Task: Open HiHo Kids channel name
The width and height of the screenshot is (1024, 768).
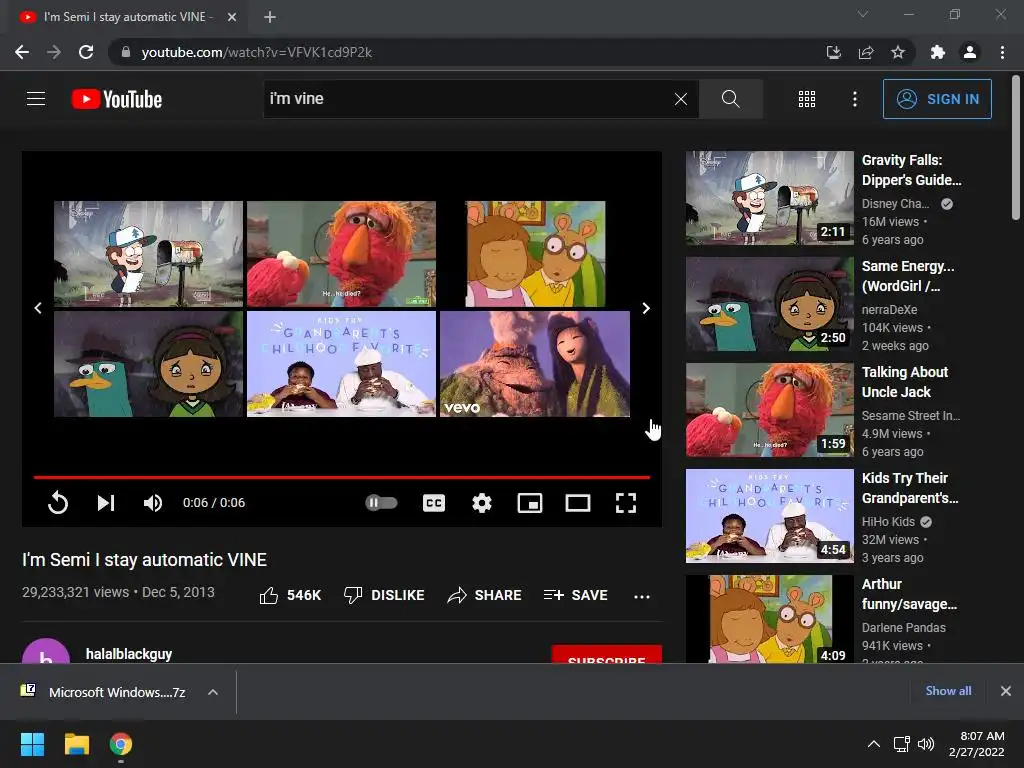Action: (x=888, y=522)
